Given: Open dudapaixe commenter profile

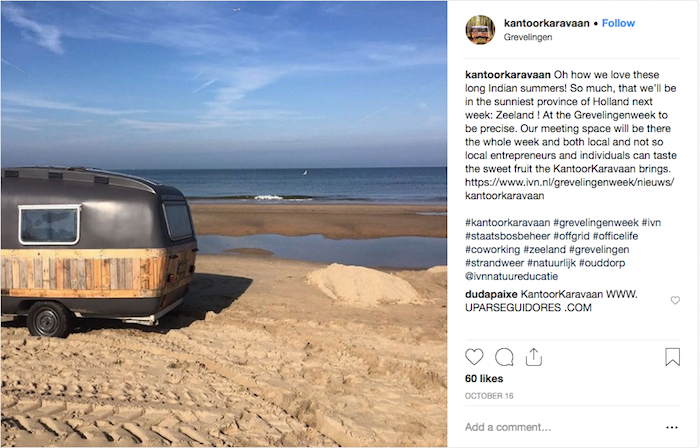Looking at the screenshot, I should click(491, 294).
